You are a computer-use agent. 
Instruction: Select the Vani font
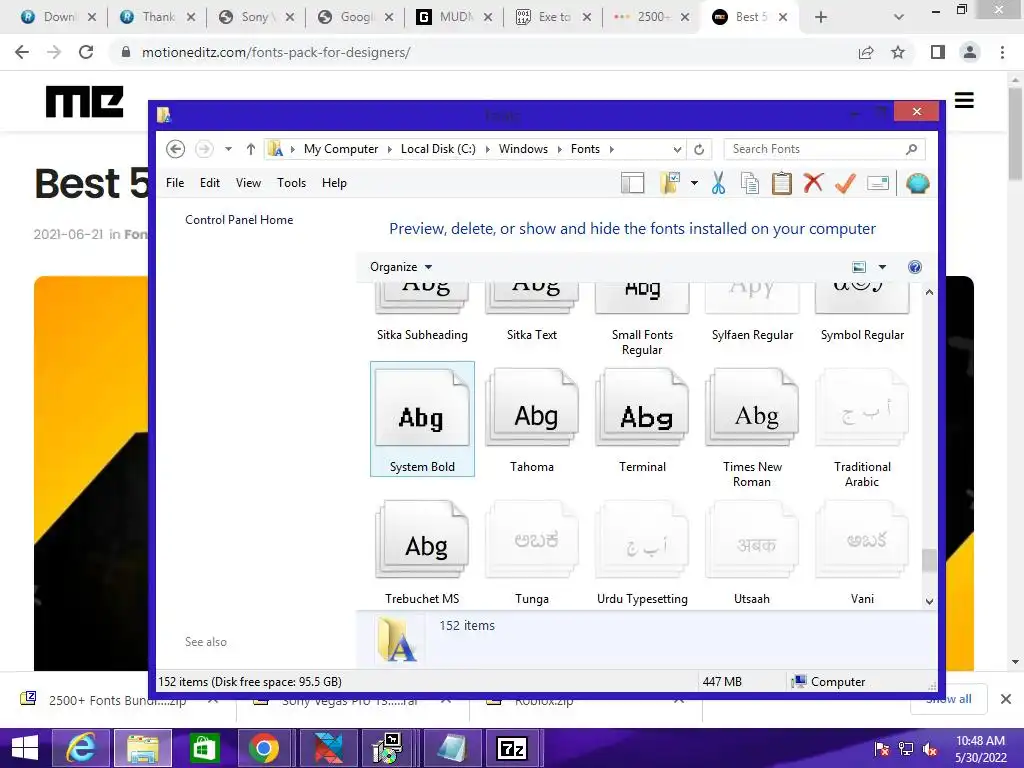(x=862, y=552)
